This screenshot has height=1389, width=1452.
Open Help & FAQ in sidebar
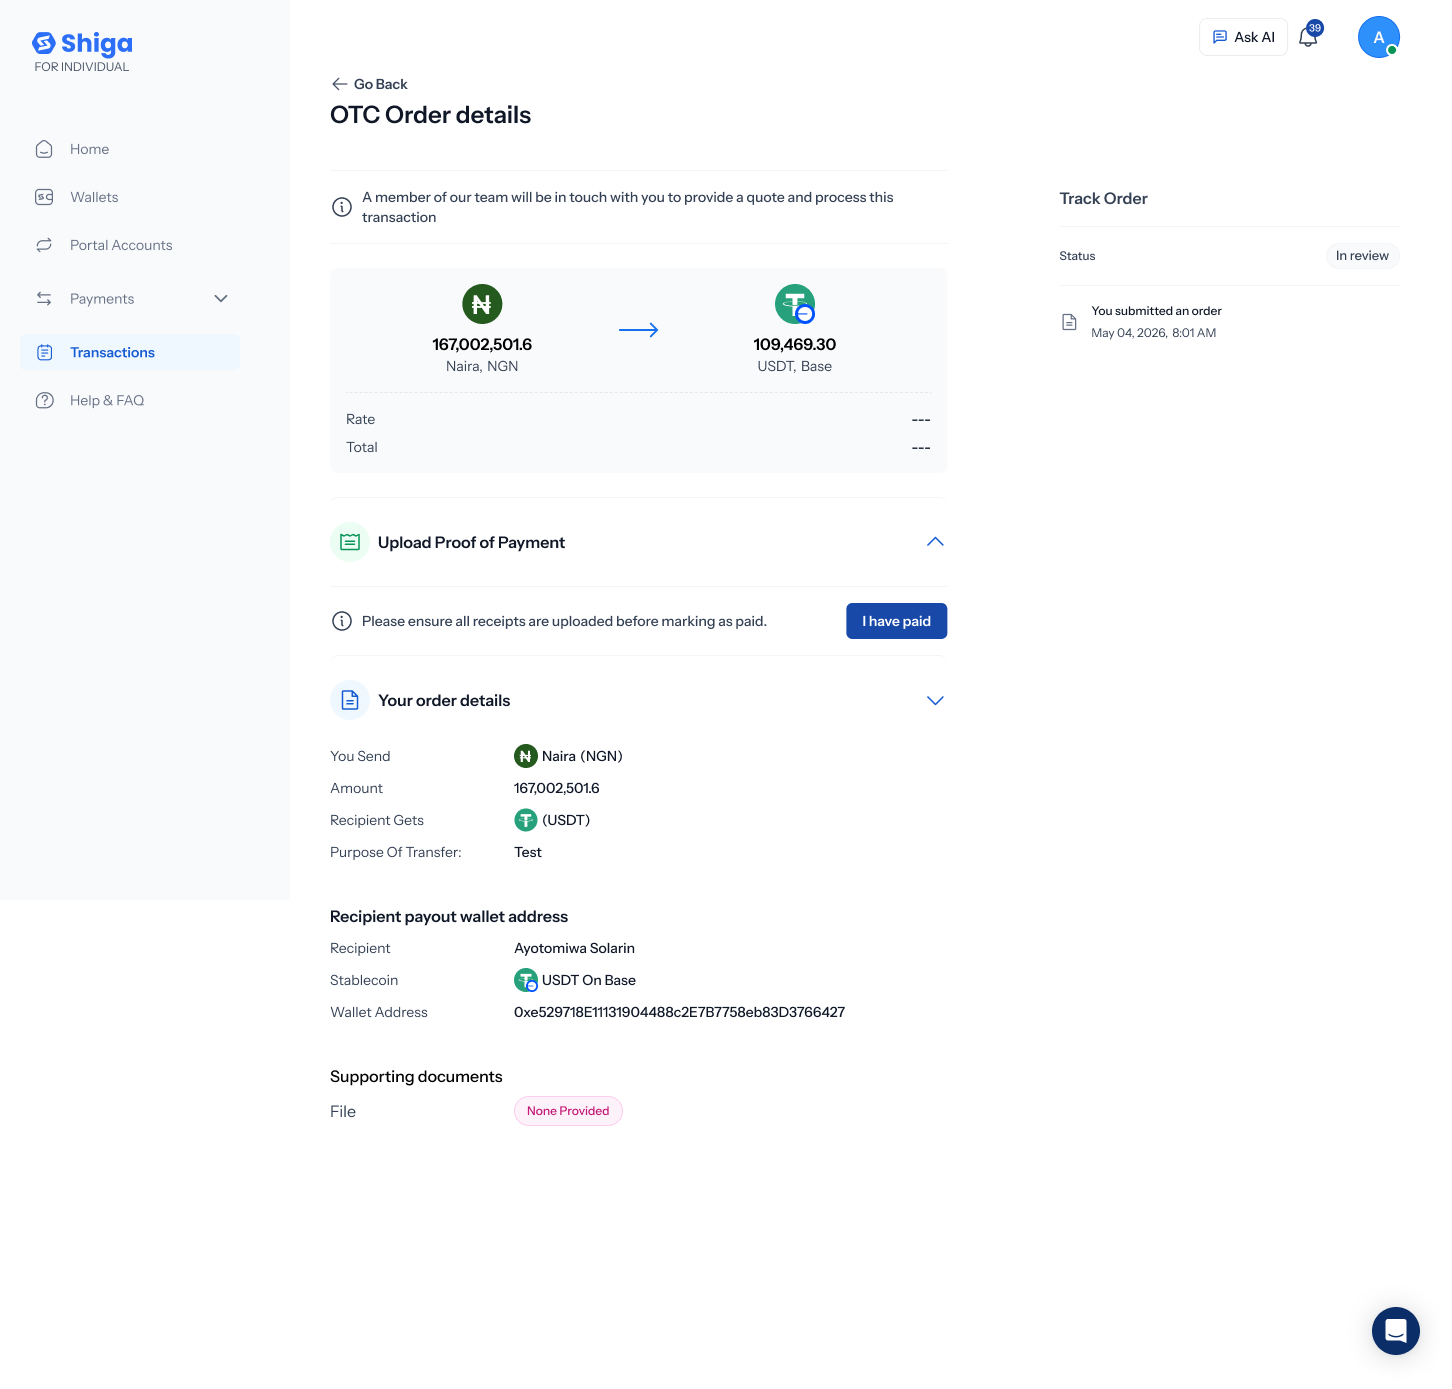(x=130, y=400)
